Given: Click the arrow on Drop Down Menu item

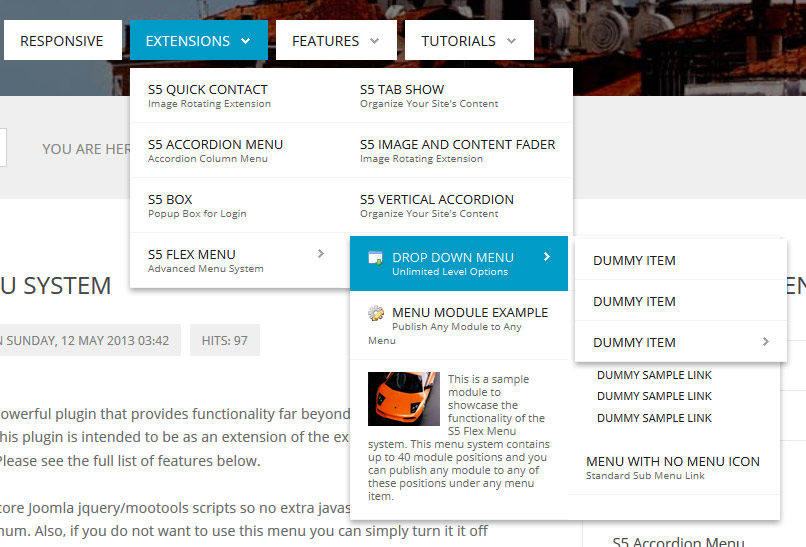Looking at the screenshot, I should pos(547,257).
